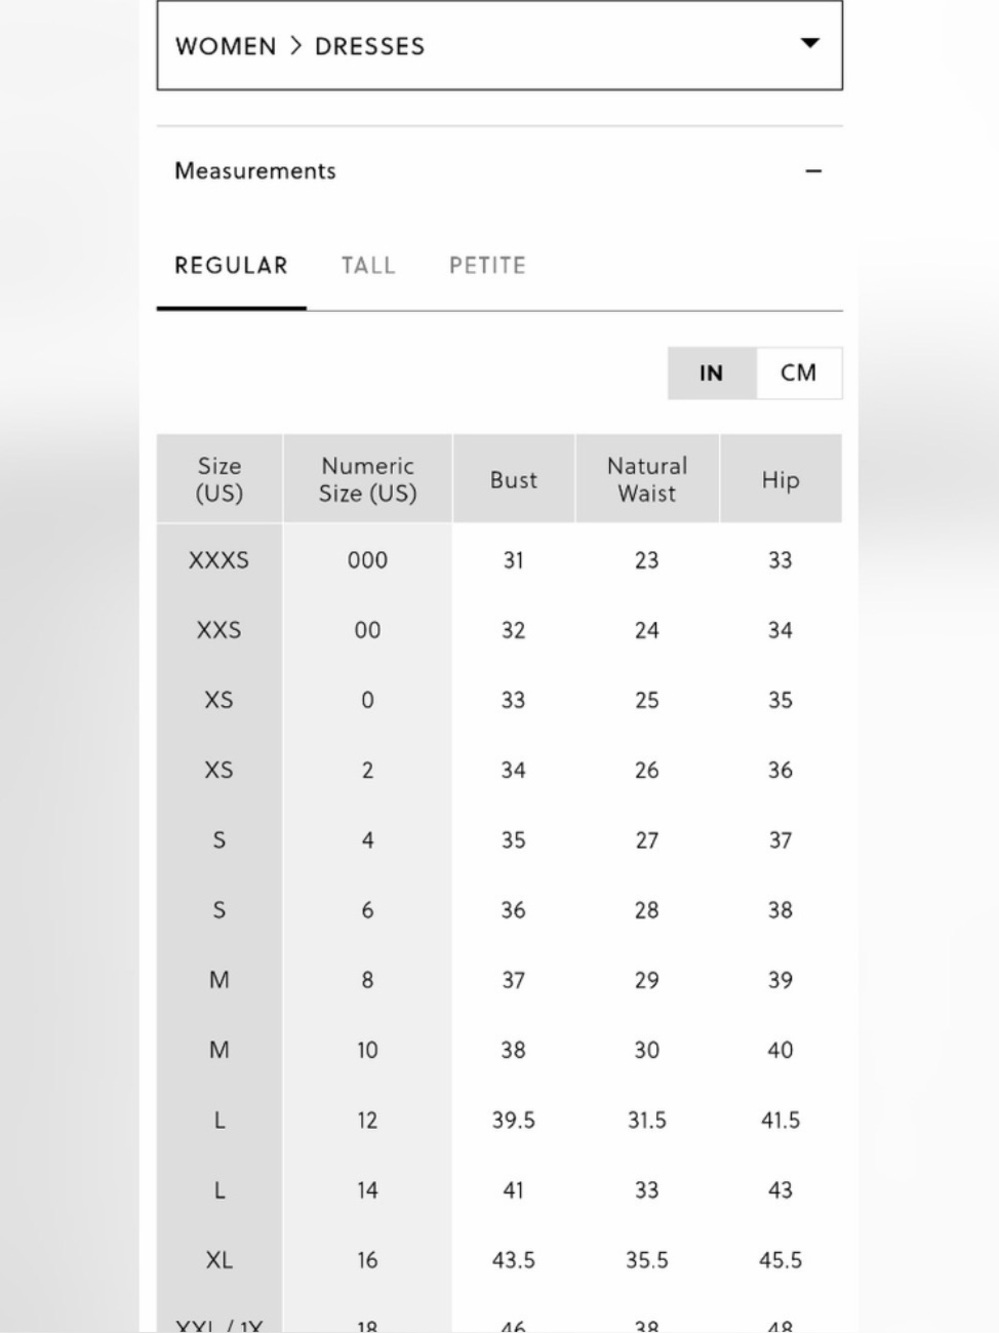The image size is (999, 1333).
Task: Click the Measurements heading
Action: [255, 171]
